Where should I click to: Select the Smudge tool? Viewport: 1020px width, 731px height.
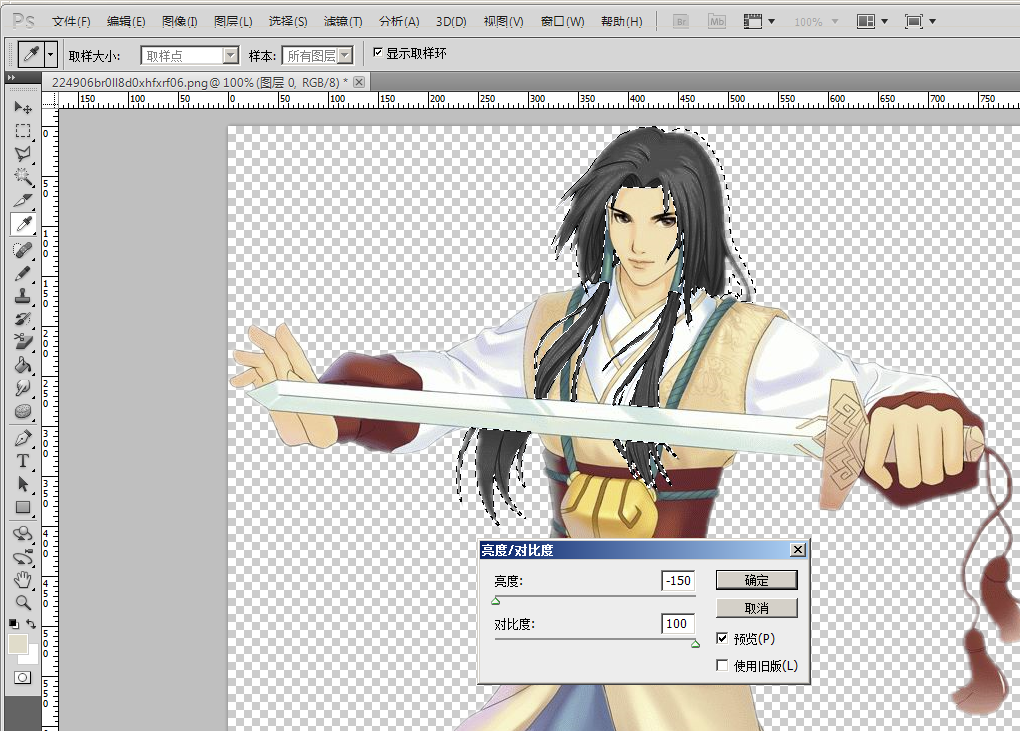tap(23, 388)
